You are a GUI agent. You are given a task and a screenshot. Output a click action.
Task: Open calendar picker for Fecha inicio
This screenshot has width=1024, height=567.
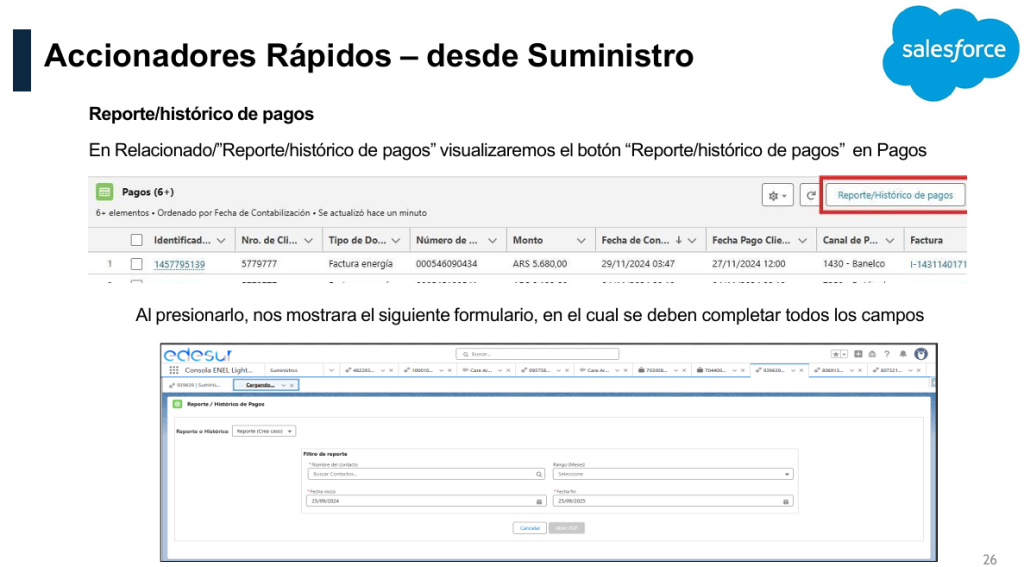tap(540, 501)
